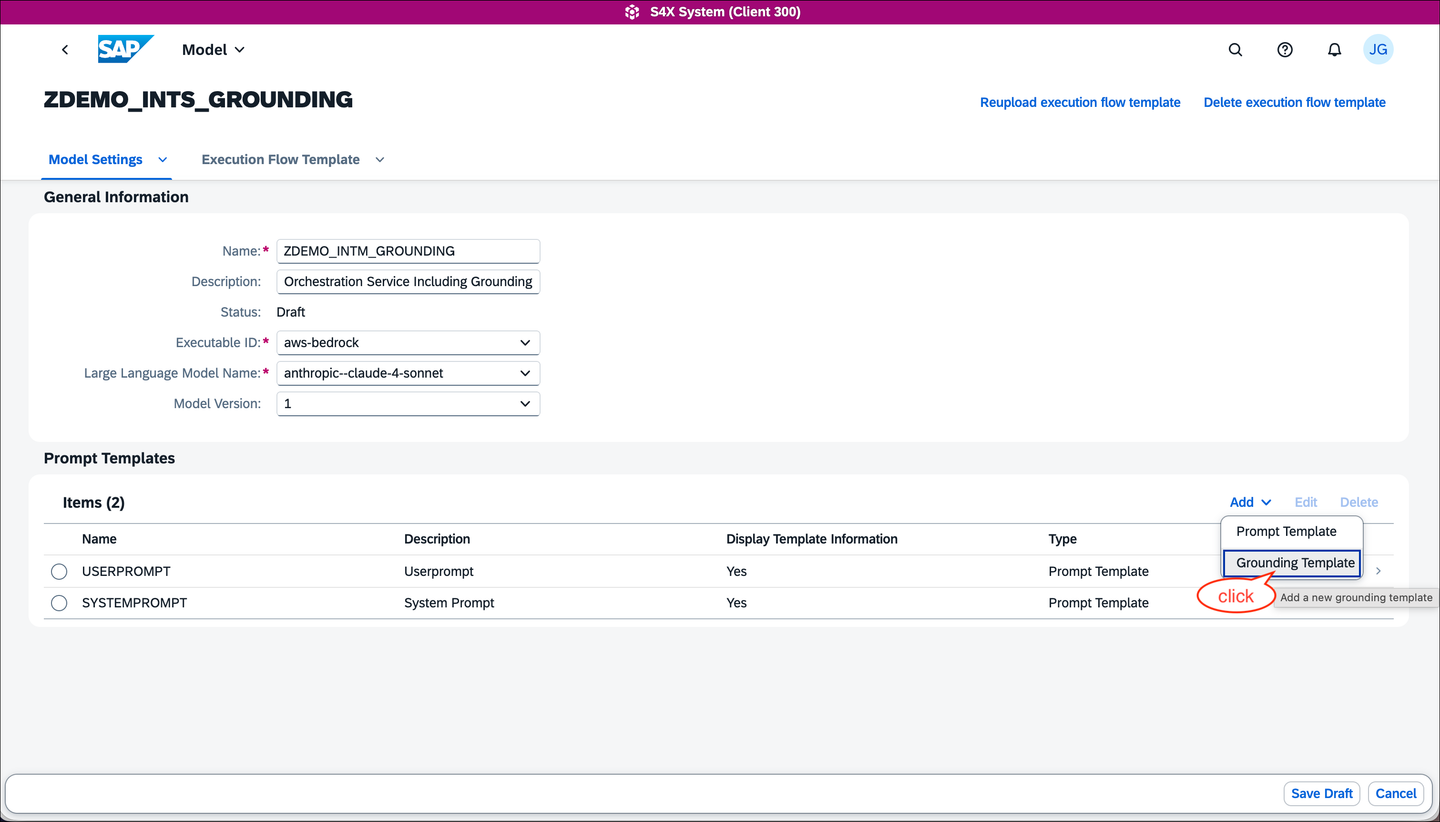Select the USERPROMPT row radio button
The width and height of the screenshot is (1440, 822).
(x=59, y=571)
